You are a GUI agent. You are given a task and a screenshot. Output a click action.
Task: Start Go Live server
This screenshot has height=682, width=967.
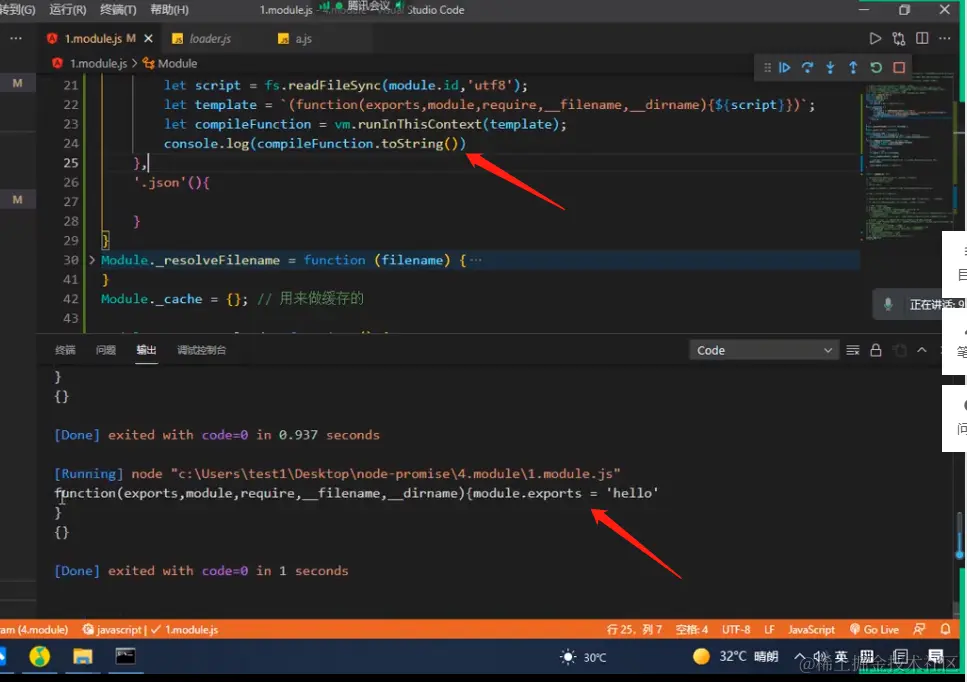click(874, 630)
